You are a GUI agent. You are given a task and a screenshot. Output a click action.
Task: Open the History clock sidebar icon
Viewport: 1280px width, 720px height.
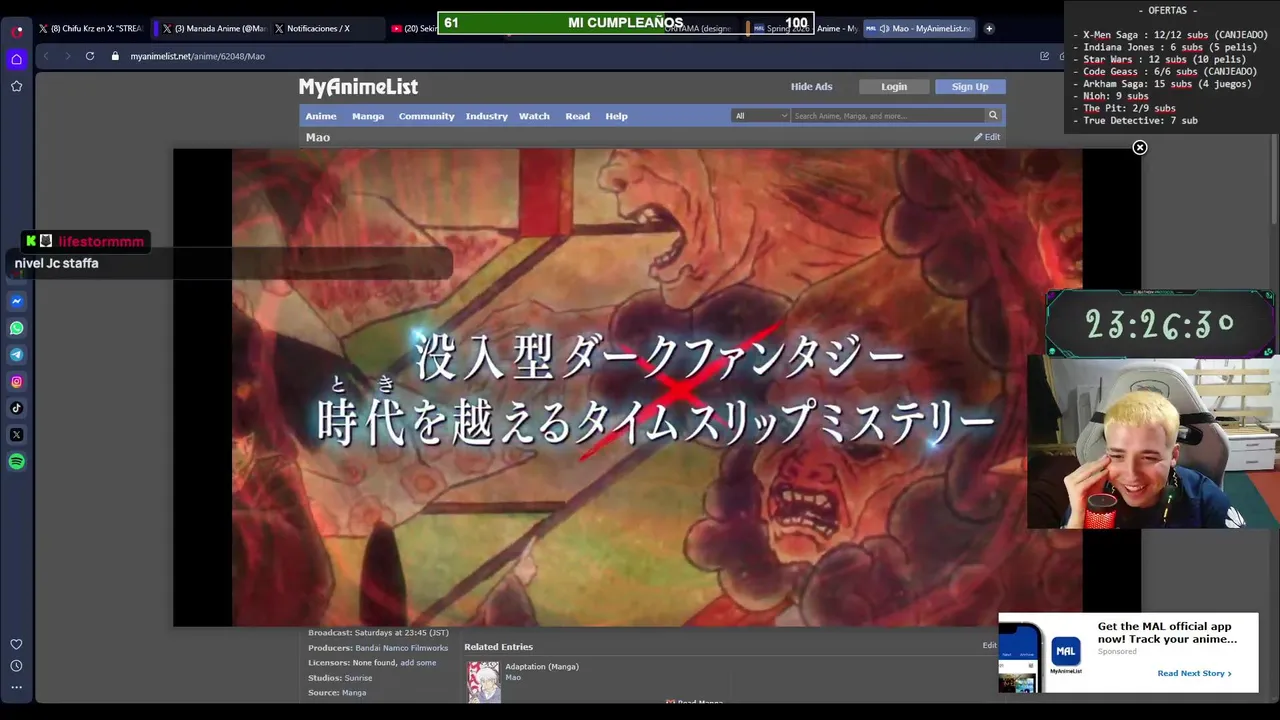[x=16, y=666]
